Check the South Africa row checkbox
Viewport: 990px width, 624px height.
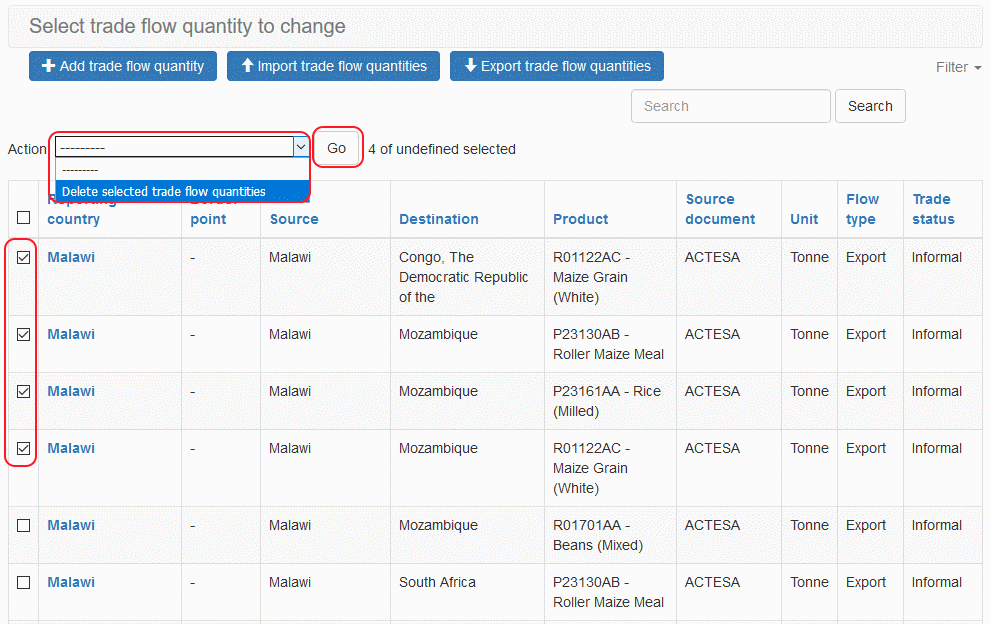tap(24, 582)
